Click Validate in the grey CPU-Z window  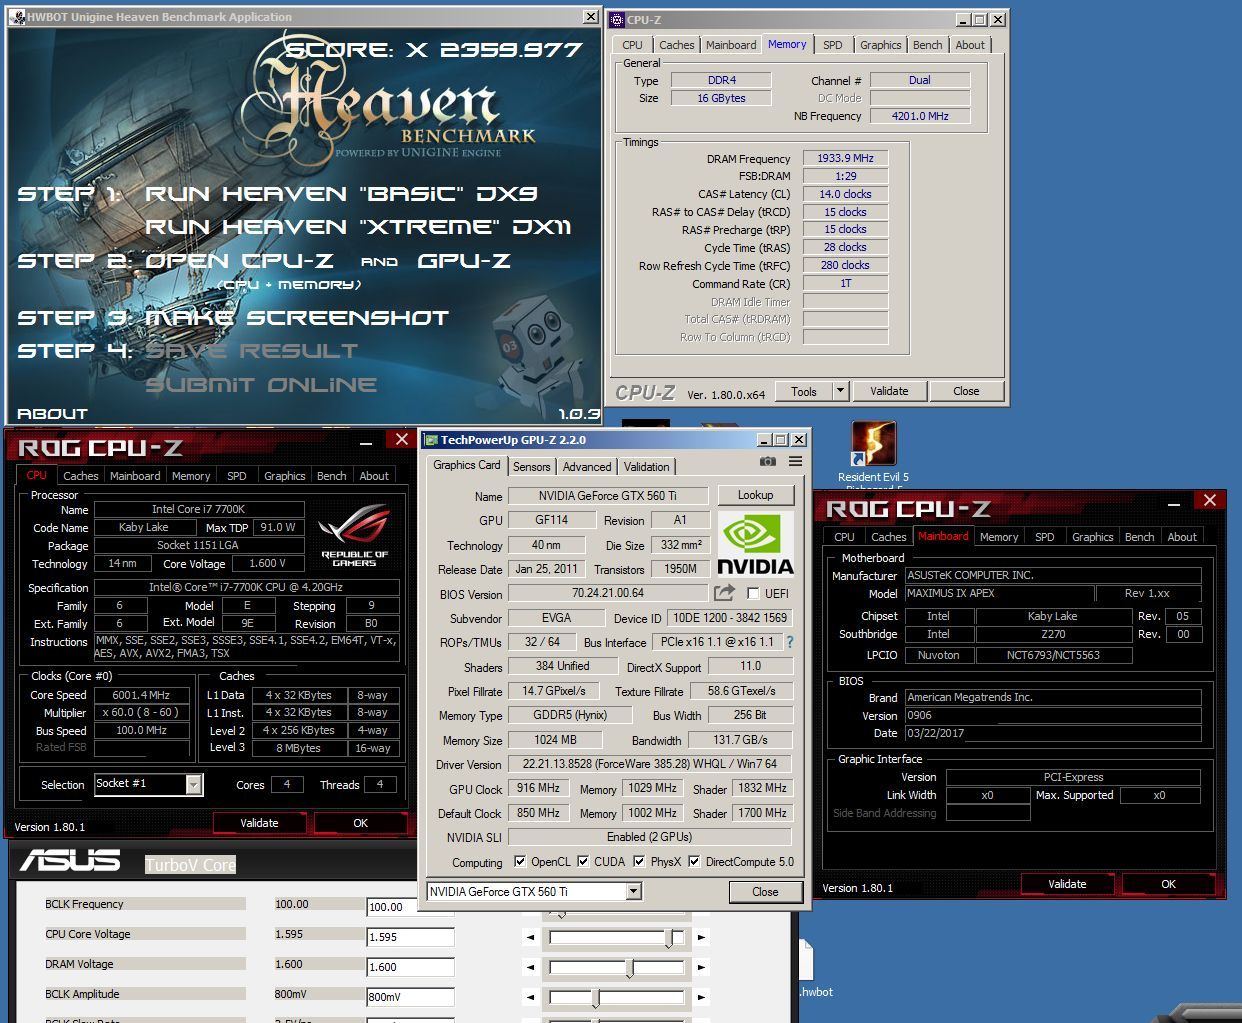(x=889, y=391)
